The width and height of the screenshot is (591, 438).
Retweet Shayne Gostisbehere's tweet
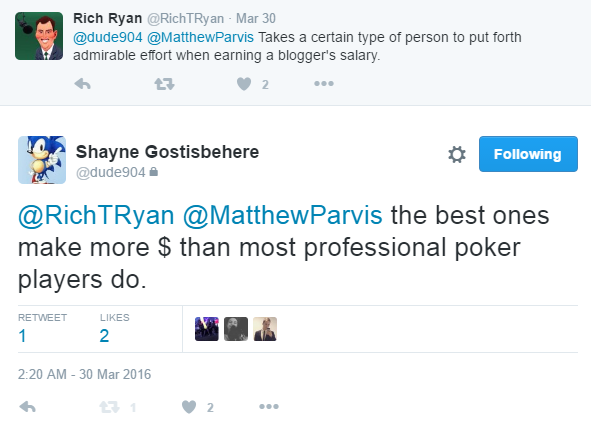click(109, 407)
